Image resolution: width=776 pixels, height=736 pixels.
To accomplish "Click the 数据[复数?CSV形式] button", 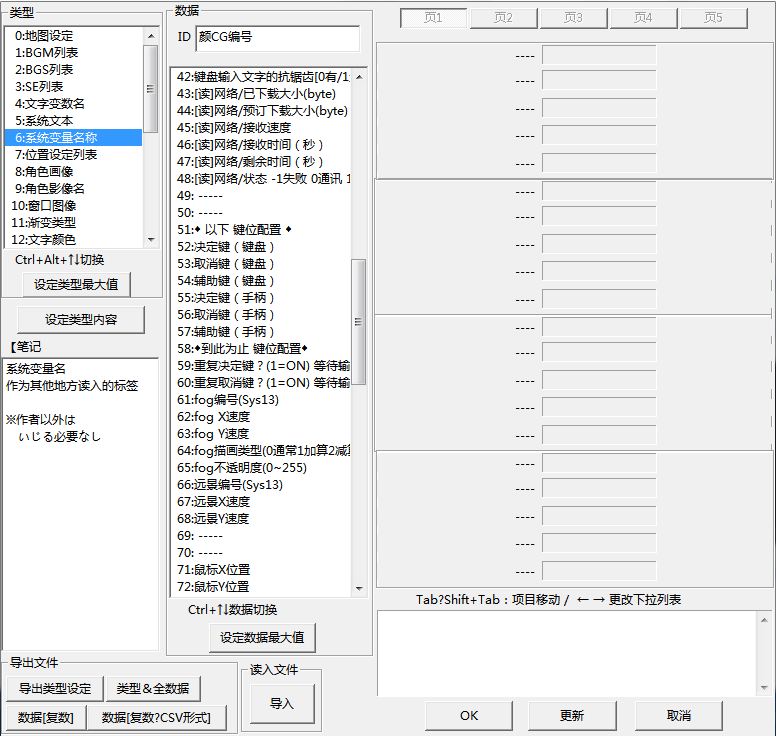I will [156, 718].
